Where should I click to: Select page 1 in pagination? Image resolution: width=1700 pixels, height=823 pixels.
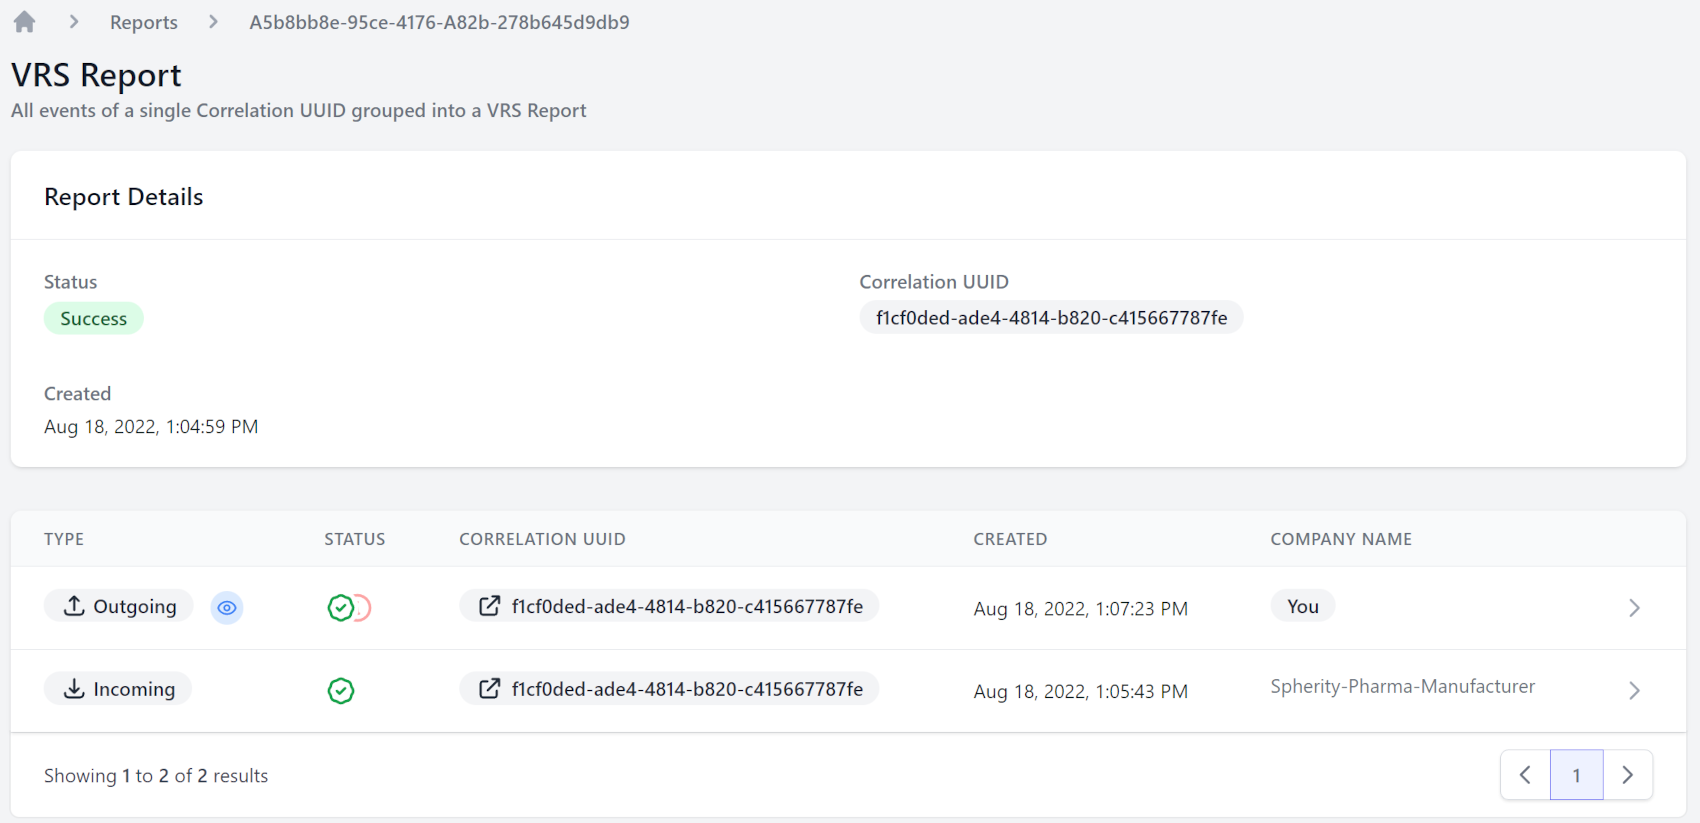[1577, 775]
